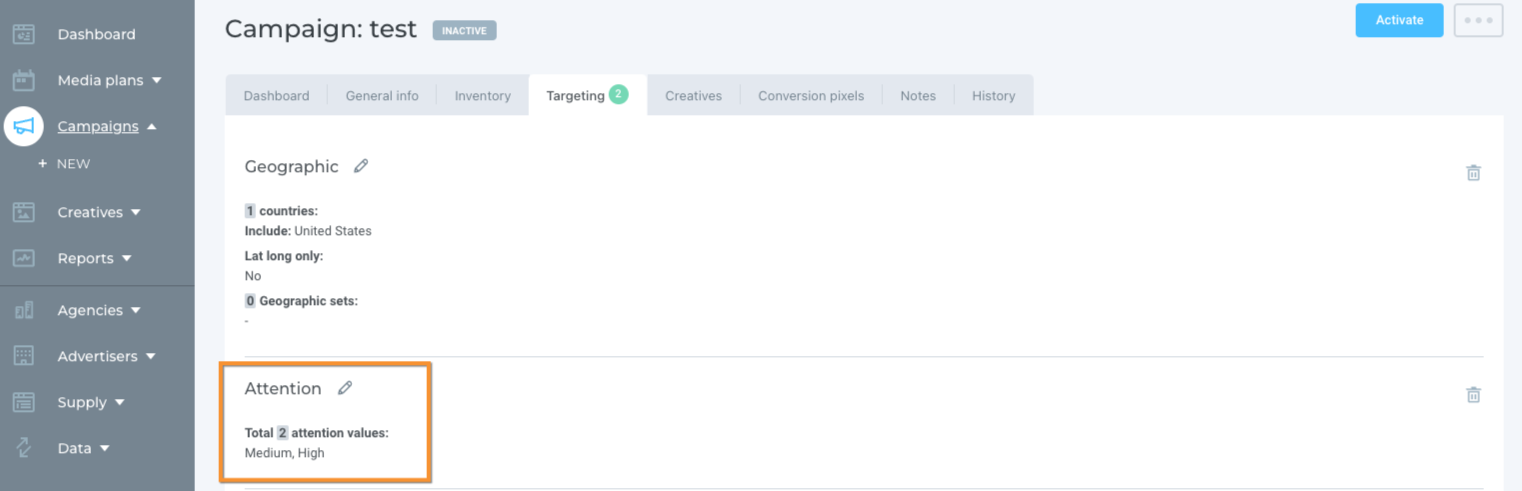Viewport: 1522px width, 491px height.
Task: Click the '0 Geographic sets:' label
Action: [x=301, y=301]
